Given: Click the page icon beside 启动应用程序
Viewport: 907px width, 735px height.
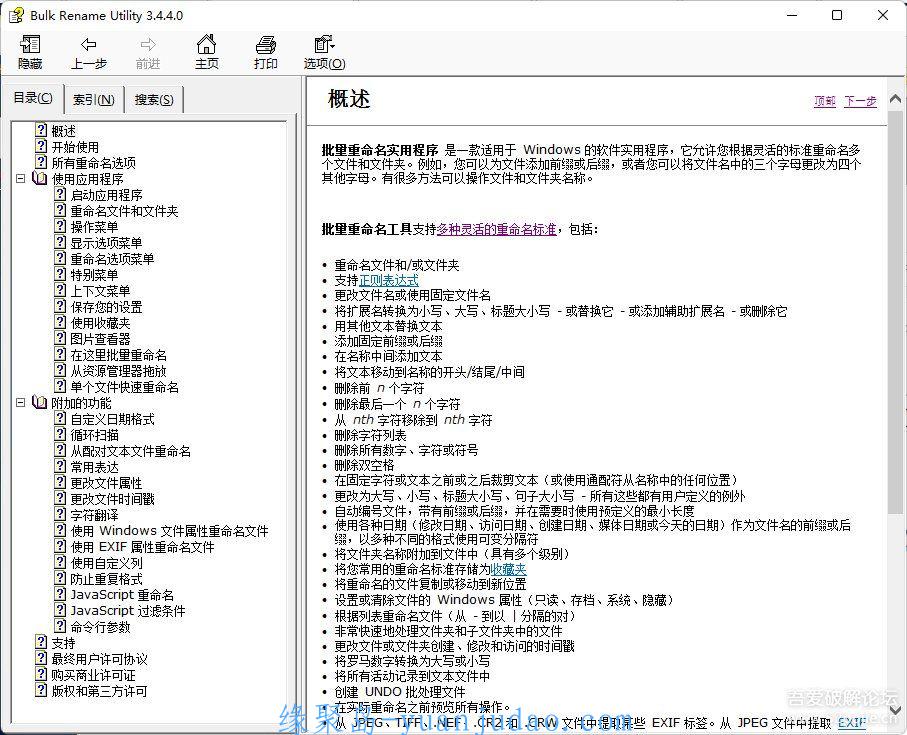Looking at the screenshot, I should pyautogui.click(x=60, y=194).
